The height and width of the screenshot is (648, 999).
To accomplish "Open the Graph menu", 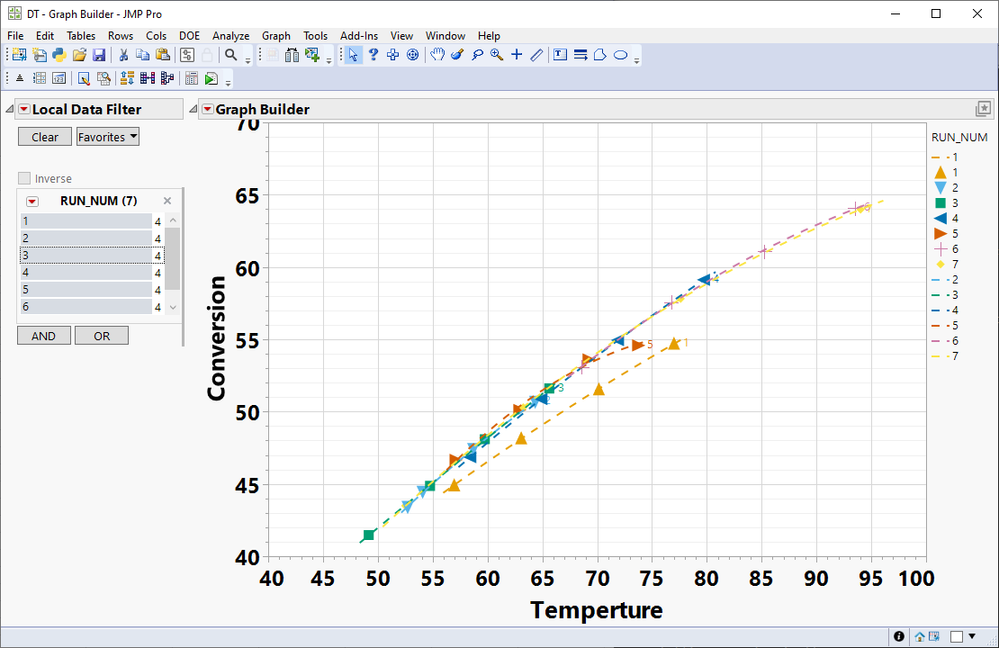I will tap(276, 36).
